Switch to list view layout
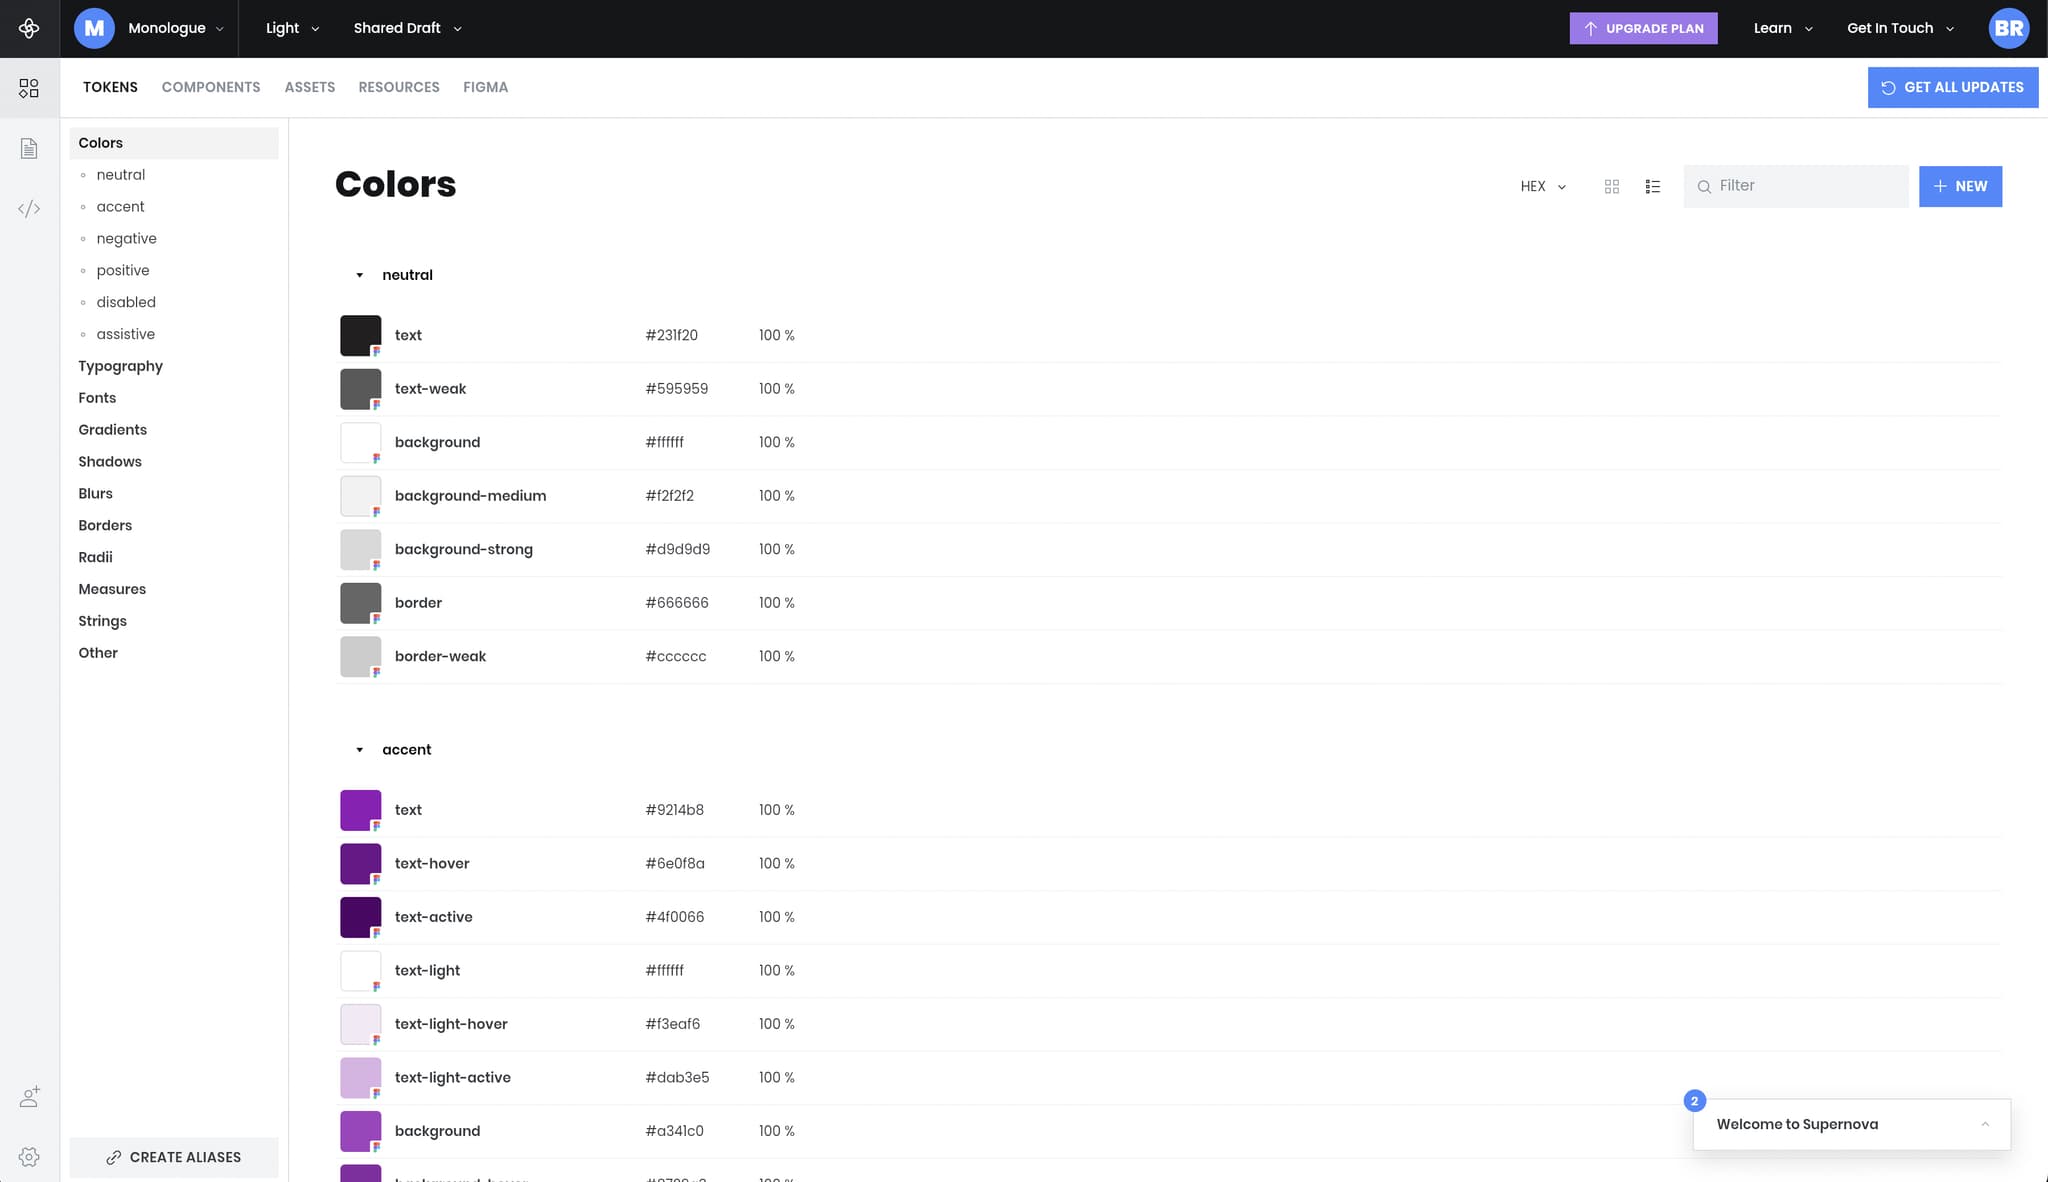The width and height of the screenshot is (2048, 1182). point(1652,187)
